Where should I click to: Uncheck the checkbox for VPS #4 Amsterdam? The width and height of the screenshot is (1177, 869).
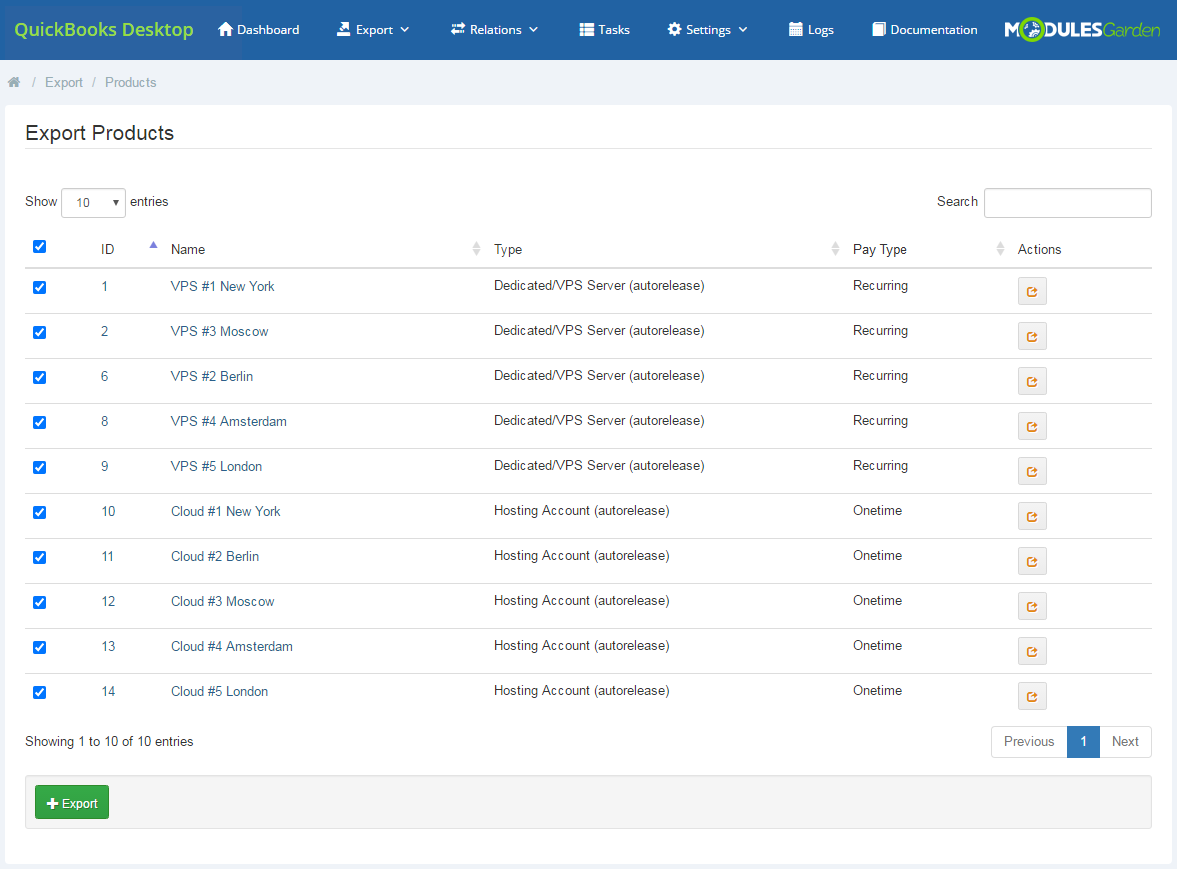(x=39, y=422)
